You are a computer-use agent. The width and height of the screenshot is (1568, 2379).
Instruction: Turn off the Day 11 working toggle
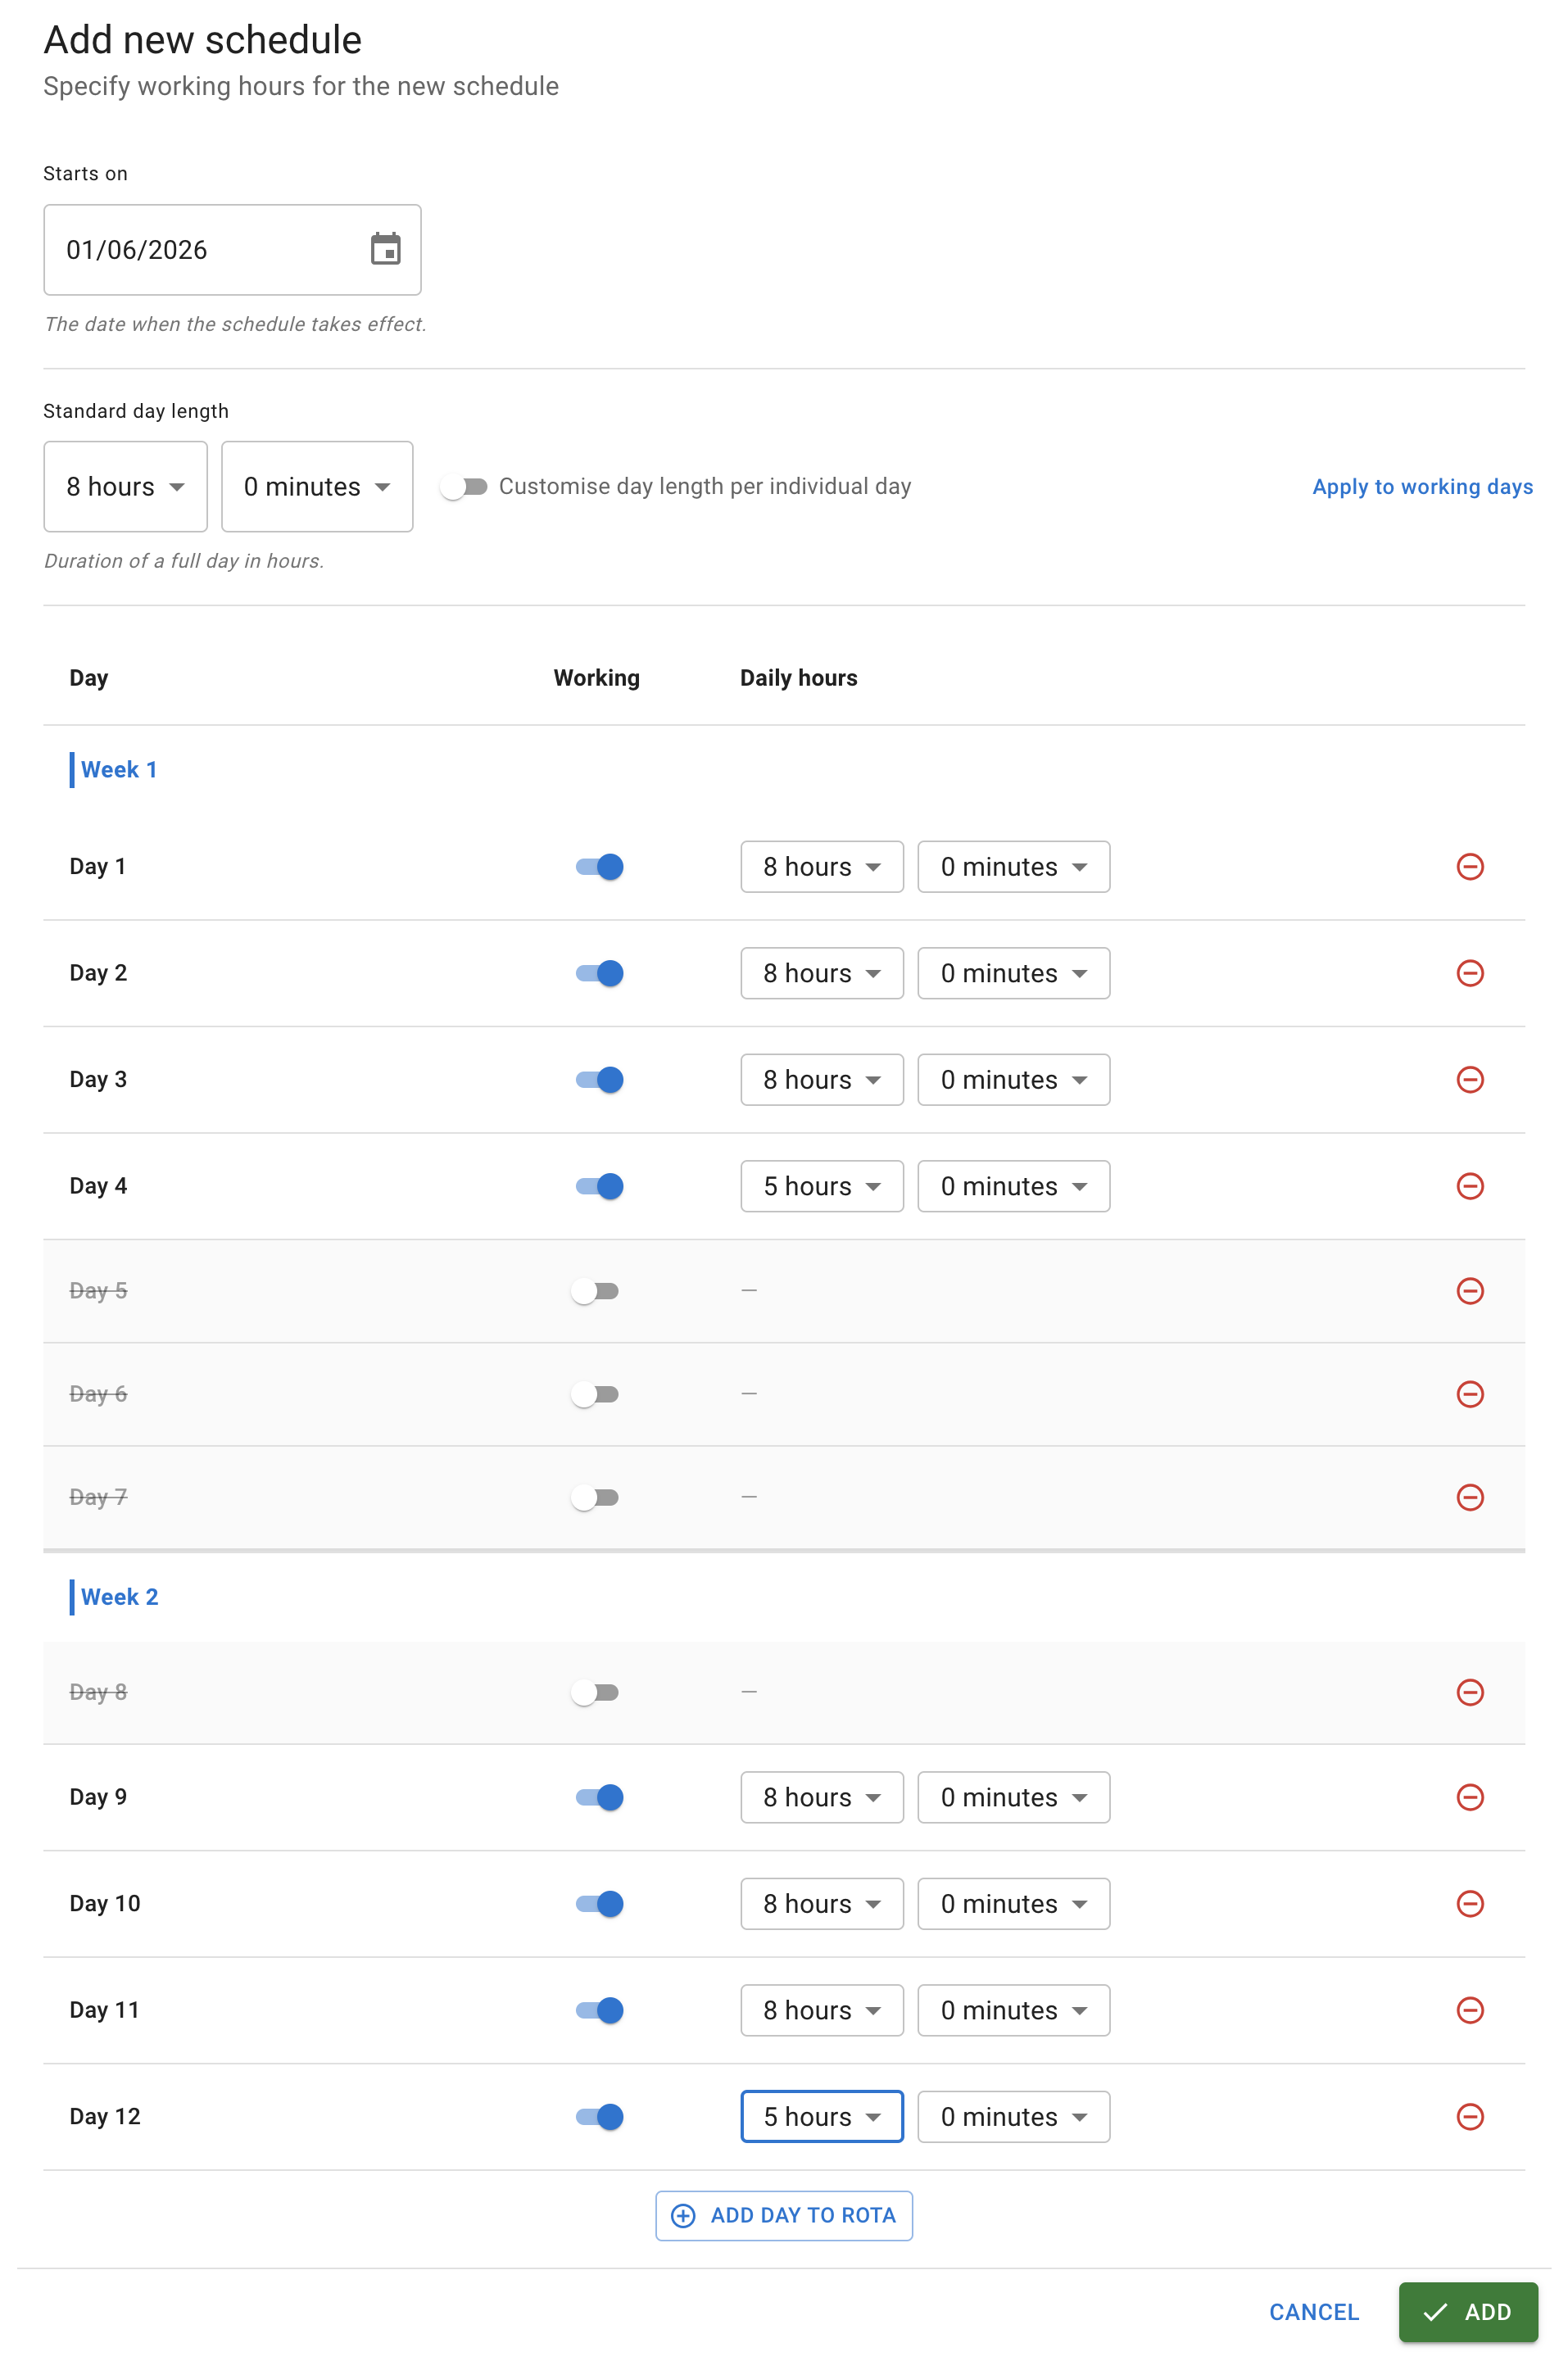599,2010
